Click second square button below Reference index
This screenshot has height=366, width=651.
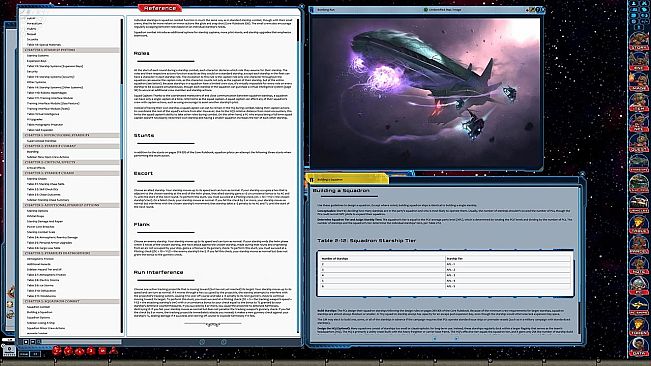click(x=33, y=342)
